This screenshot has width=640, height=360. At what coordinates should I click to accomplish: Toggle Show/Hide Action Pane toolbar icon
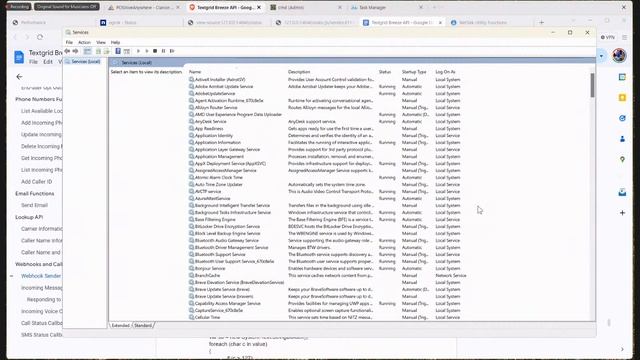127,51
